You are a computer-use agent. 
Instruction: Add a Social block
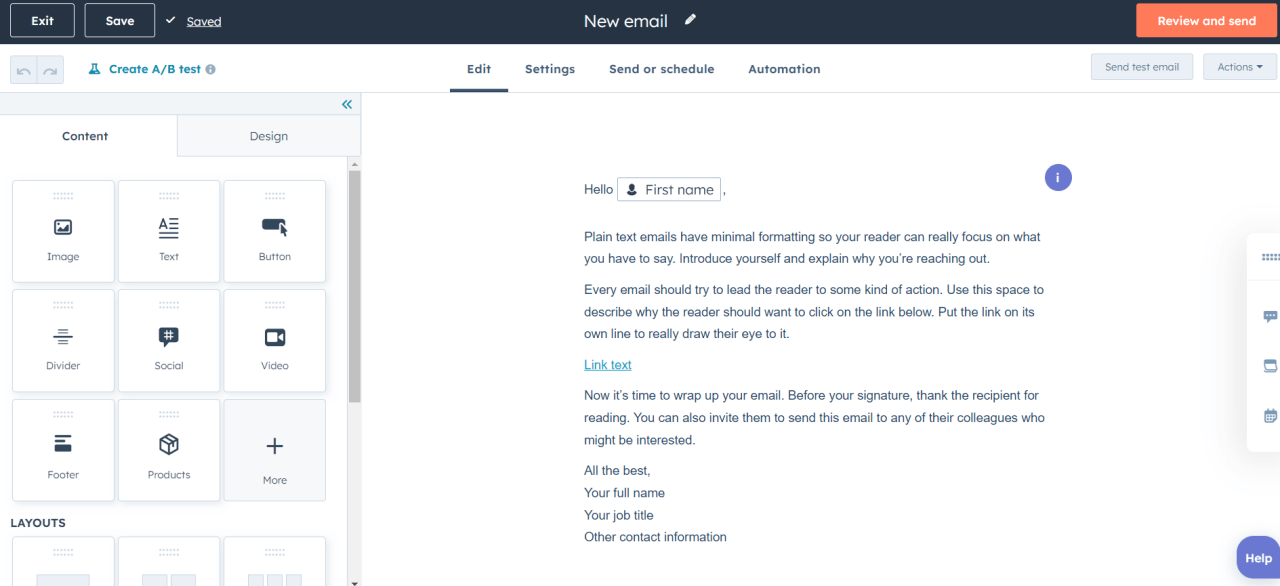(x=168, y=340)
